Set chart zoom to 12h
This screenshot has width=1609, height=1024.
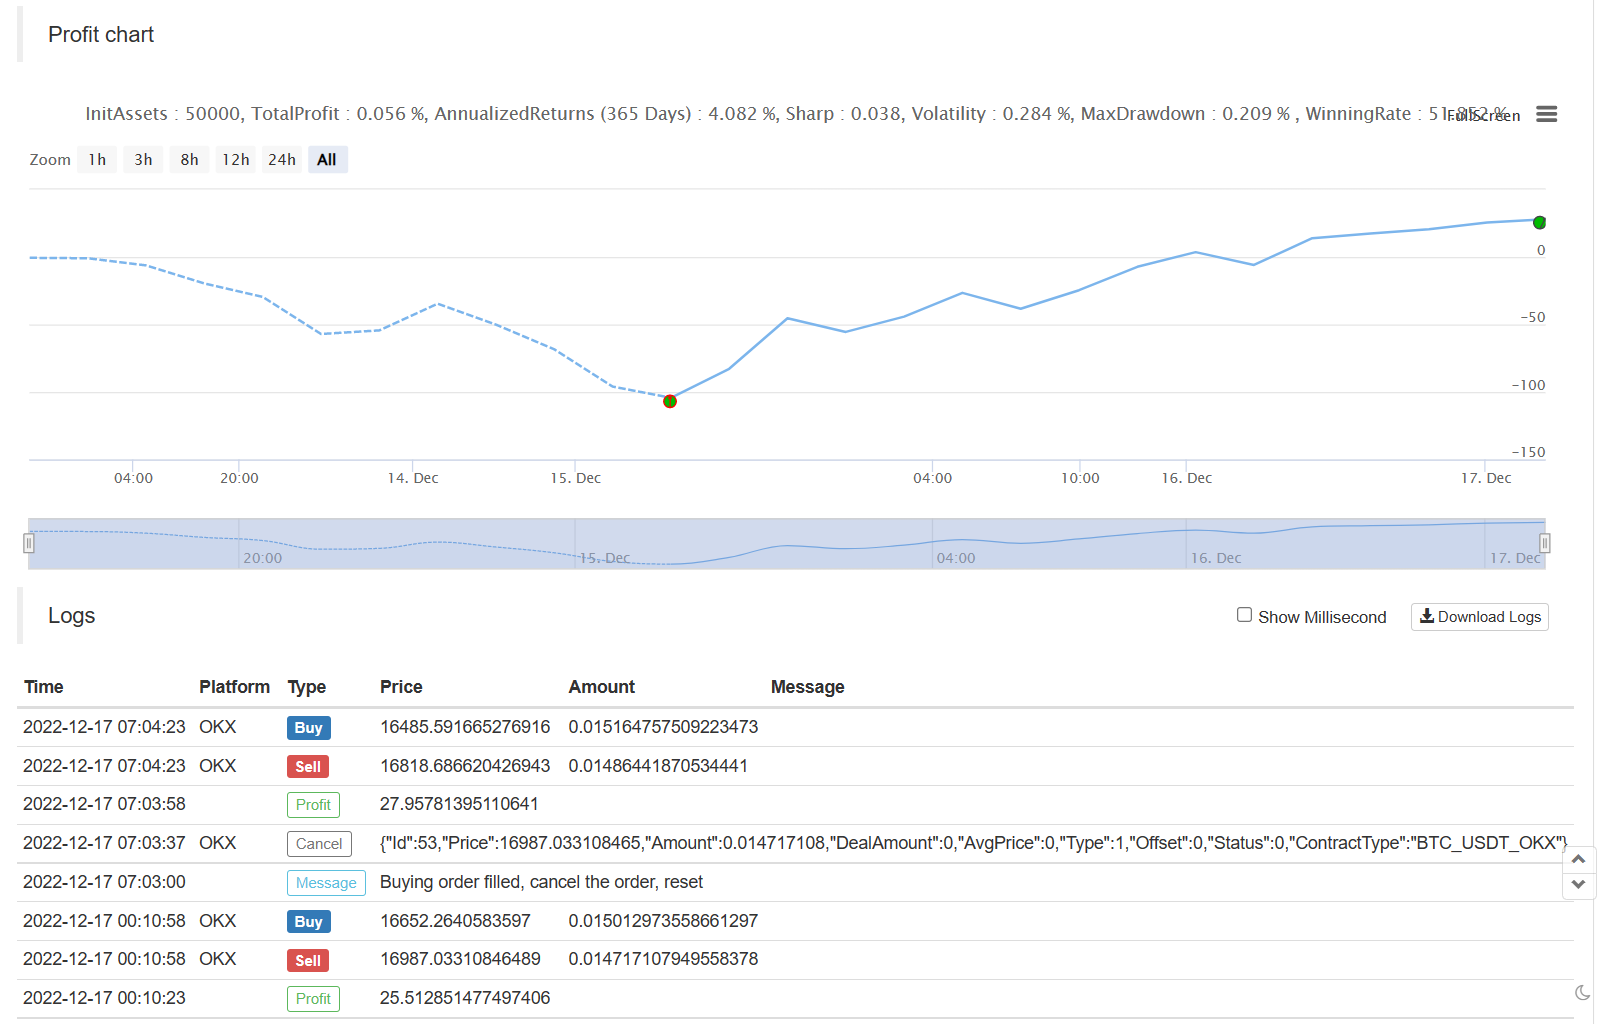pyautogui.click(x=236, y=160)
